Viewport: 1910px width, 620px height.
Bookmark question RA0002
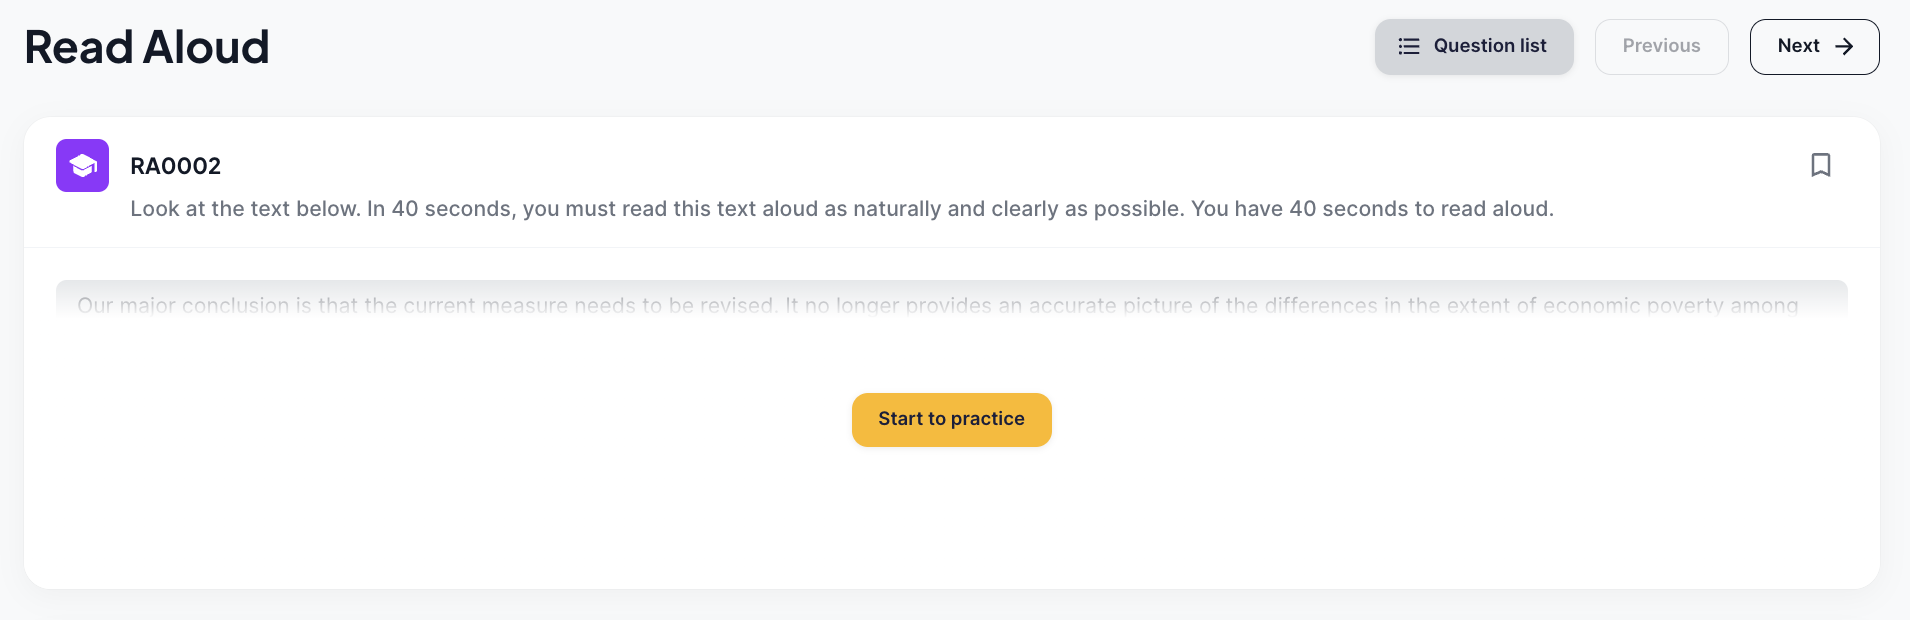pos(1820,165)
